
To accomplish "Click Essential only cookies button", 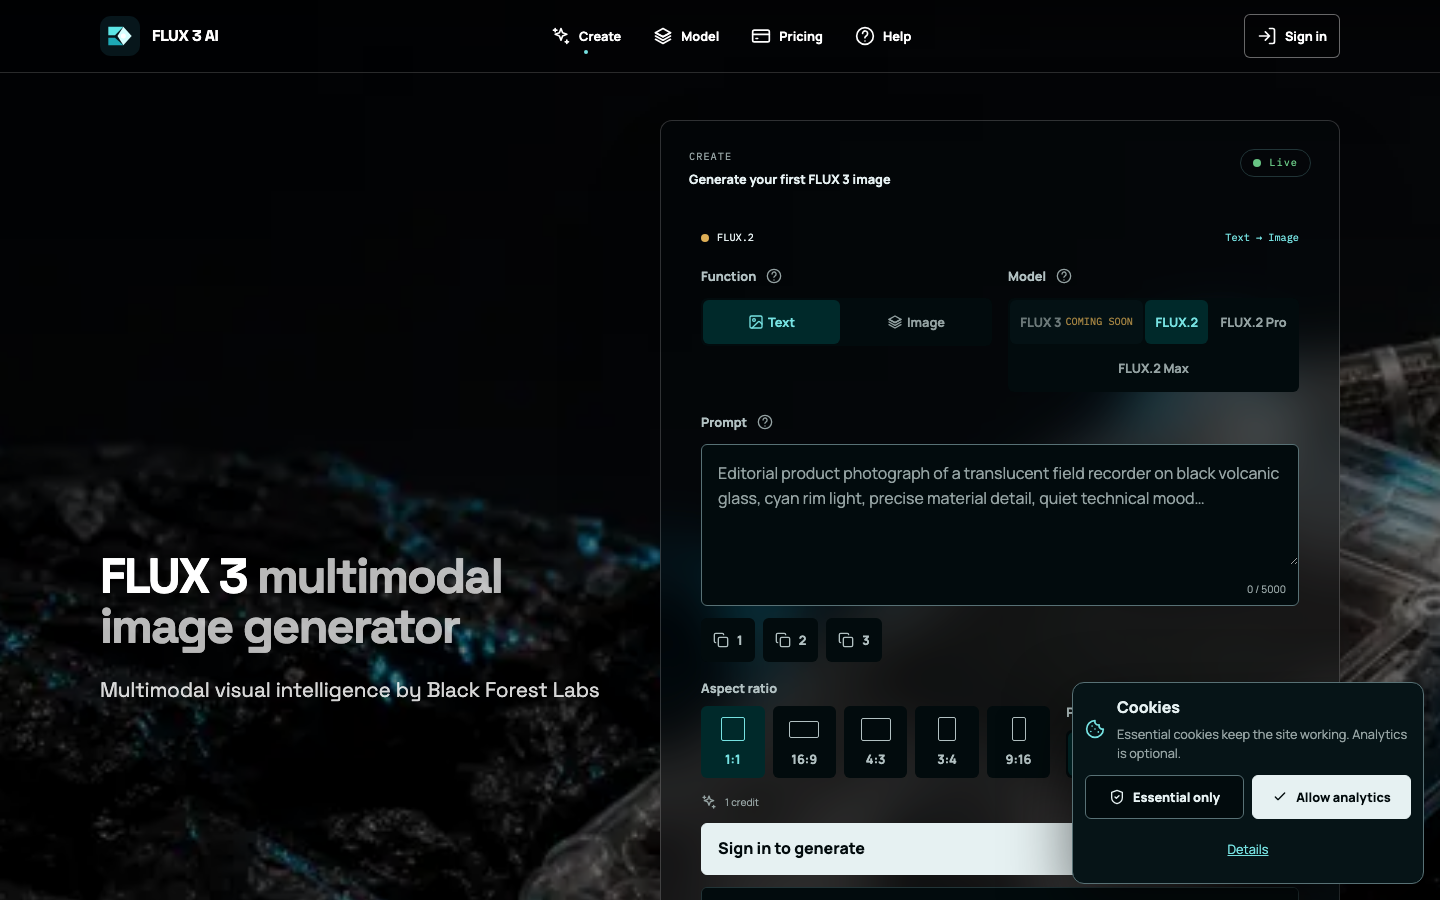I will click(1164, 797).
